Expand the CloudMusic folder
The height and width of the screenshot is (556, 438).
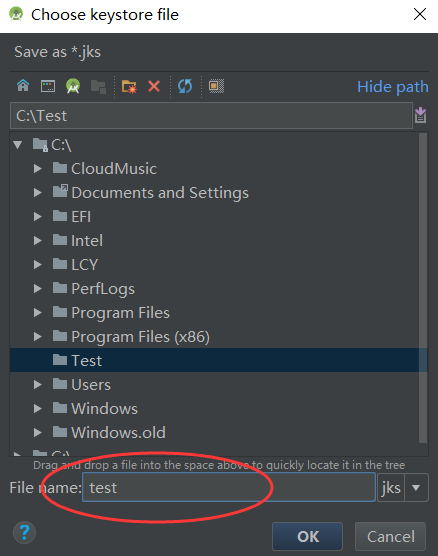[x=38, y=168]
